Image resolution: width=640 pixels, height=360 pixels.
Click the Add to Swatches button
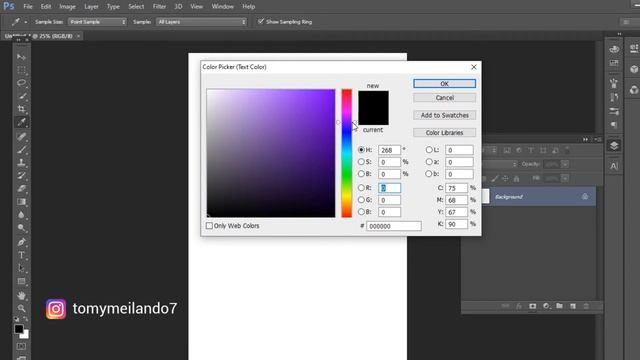(444, 115)
